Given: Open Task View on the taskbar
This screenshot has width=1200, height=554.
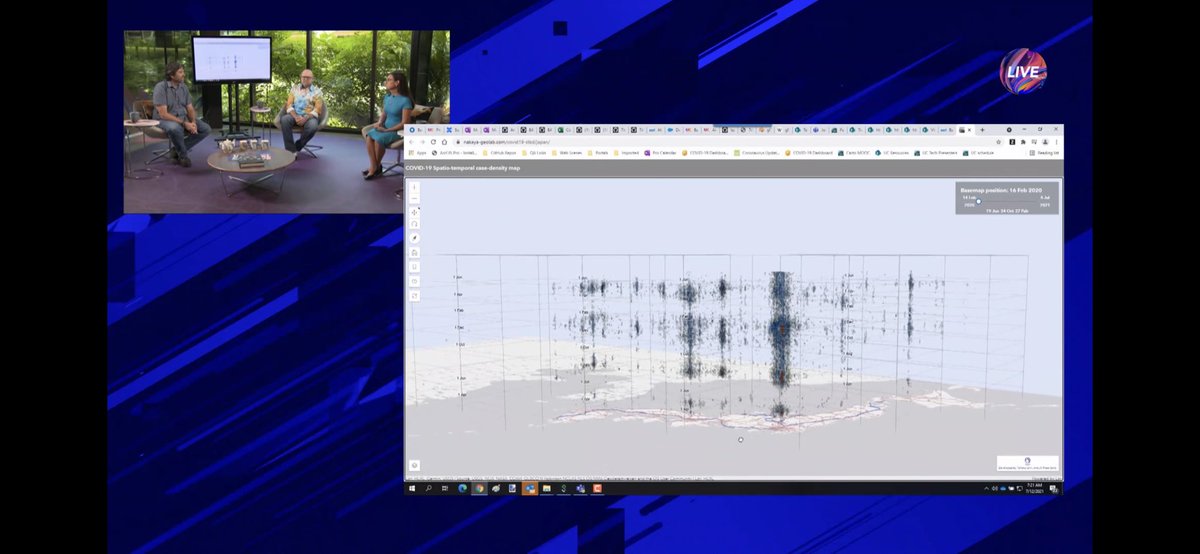Looking at the screenshot, I should pyautogui.click(x=445, y=489).
